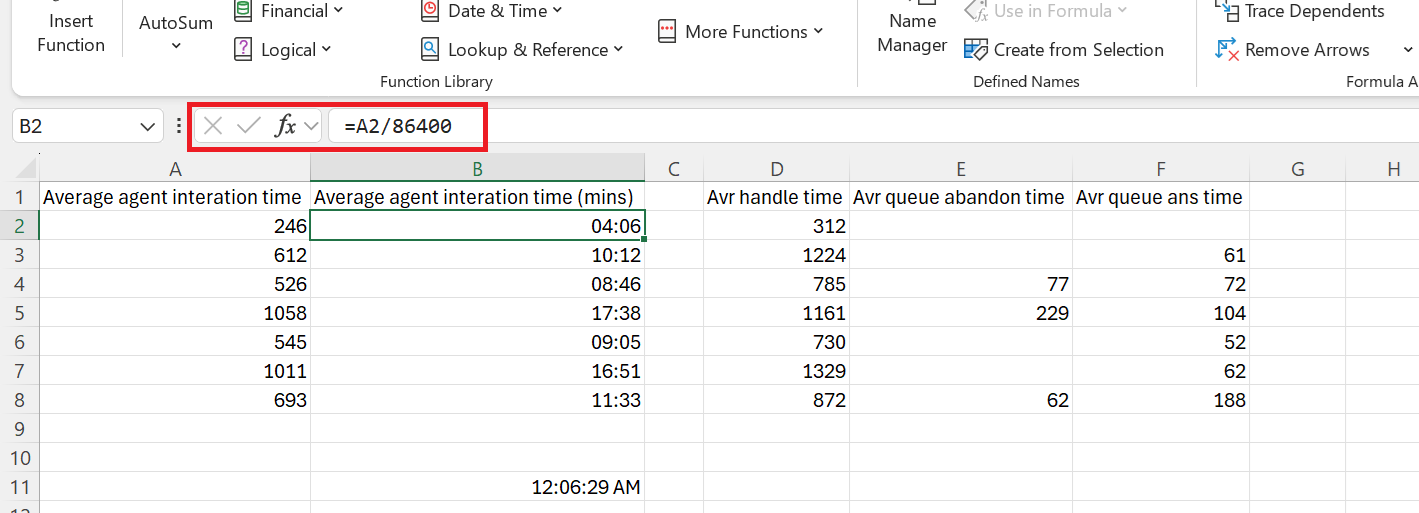The height and width of the screenshot is (513, 1419).
Task: Click cell A1 'Average agent interation time'
Action: 175,197
